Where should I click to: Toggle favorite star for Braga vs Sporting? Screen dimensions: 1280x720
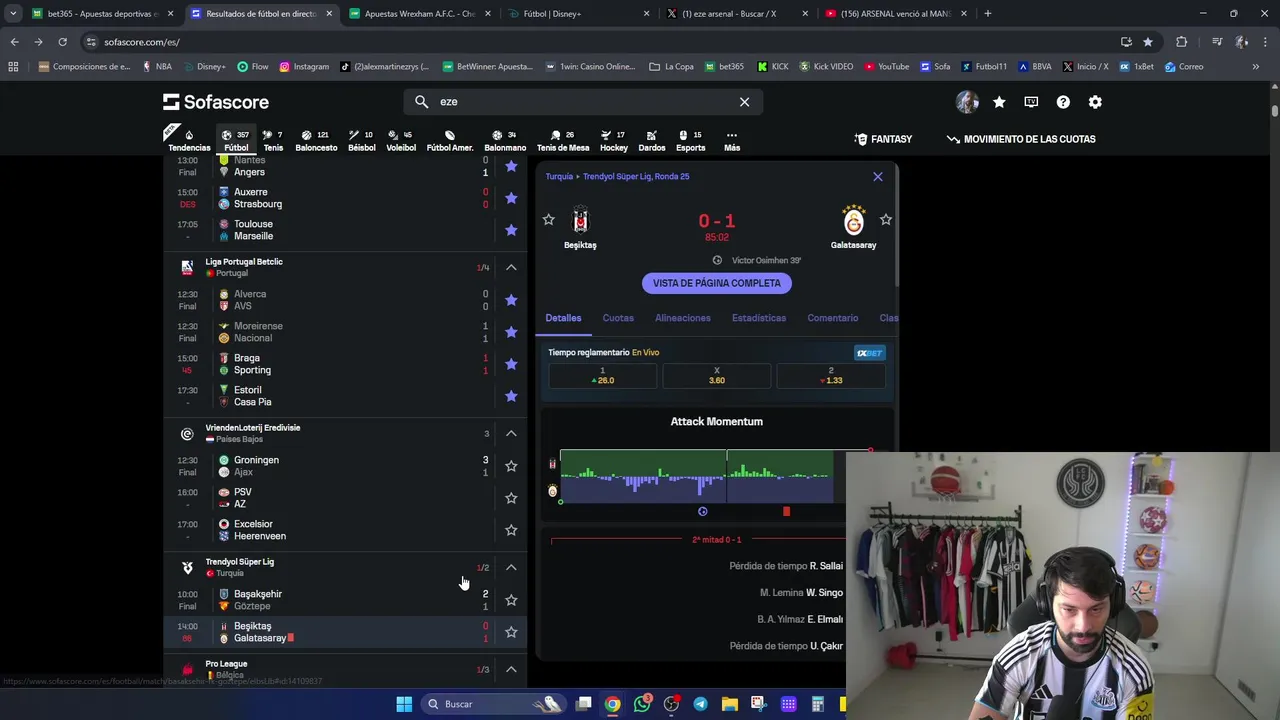coord(511,364)
